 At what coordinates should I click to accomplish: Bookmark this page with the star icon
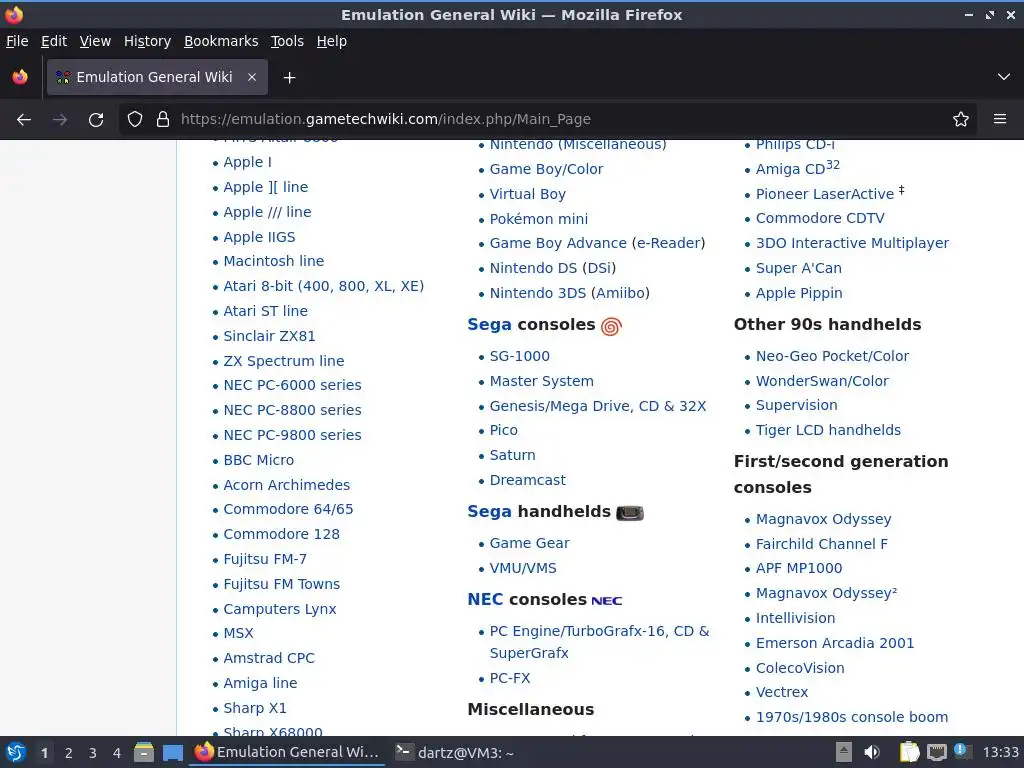pos(961,120)
